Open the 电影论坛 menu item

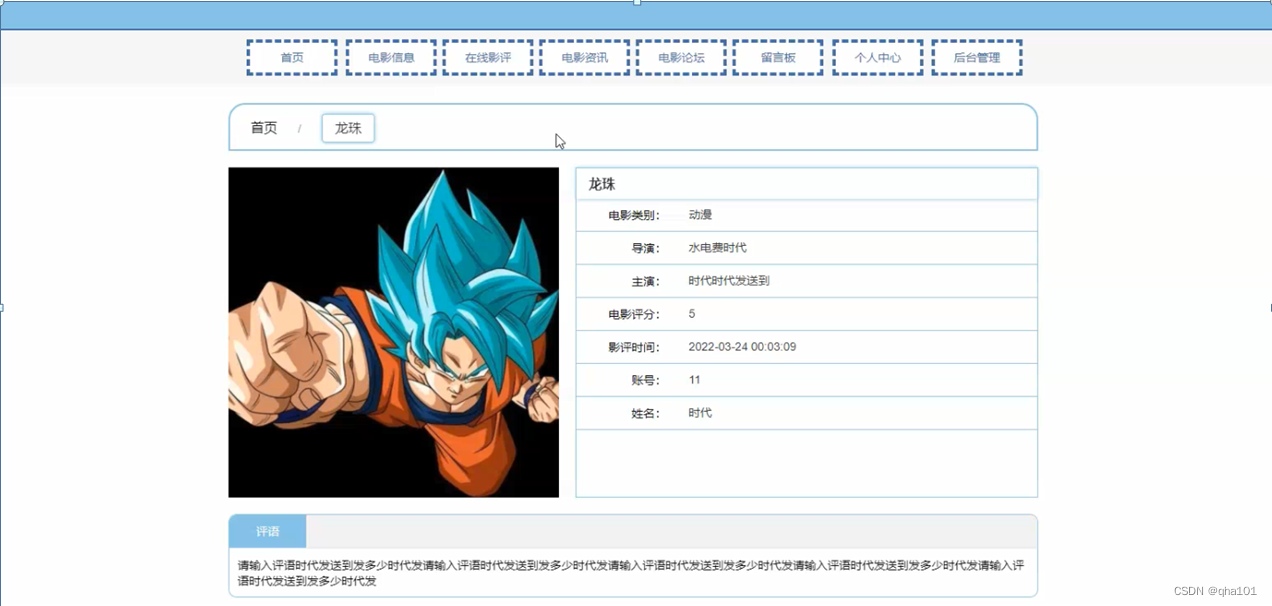[681, 58]
